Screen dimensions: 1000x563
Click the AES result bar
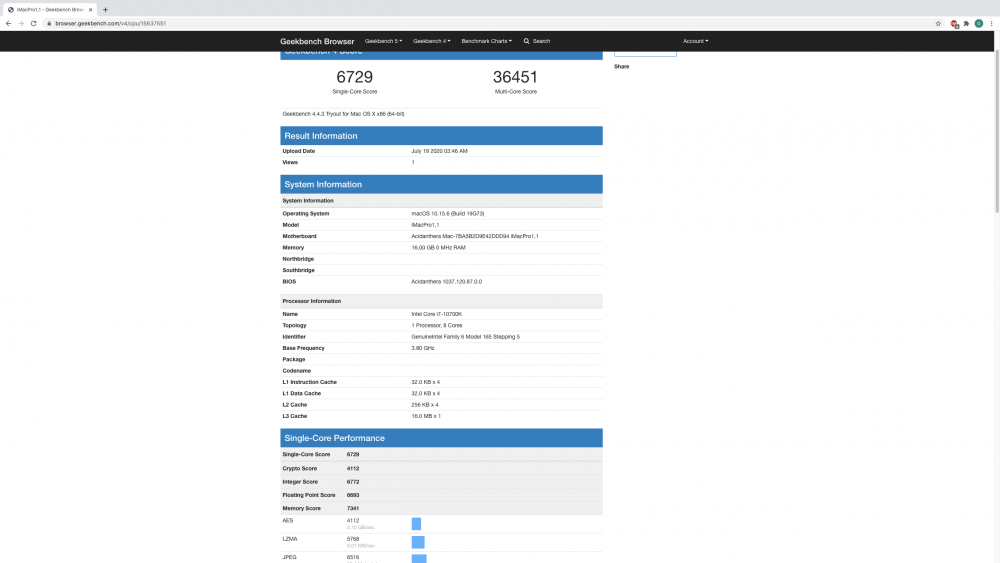click(416, 524)
